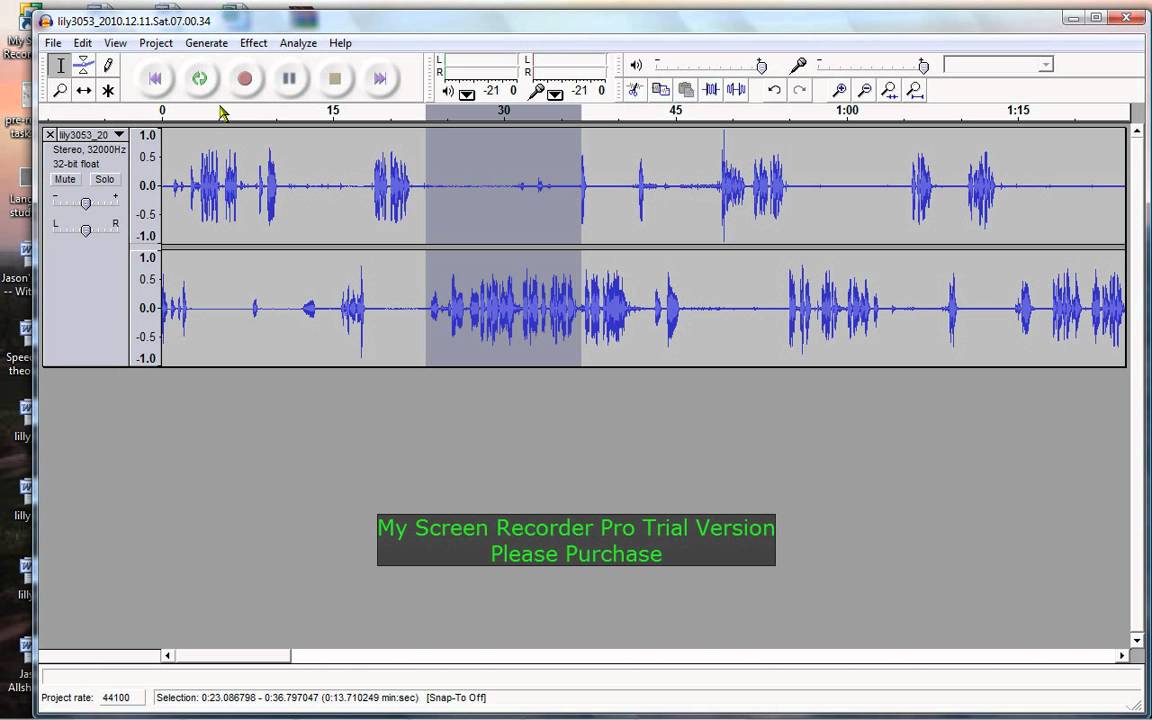This screenshot has height=720, width=1152.
Task: Open the Edit menu
Action: [x=82, y=43]
